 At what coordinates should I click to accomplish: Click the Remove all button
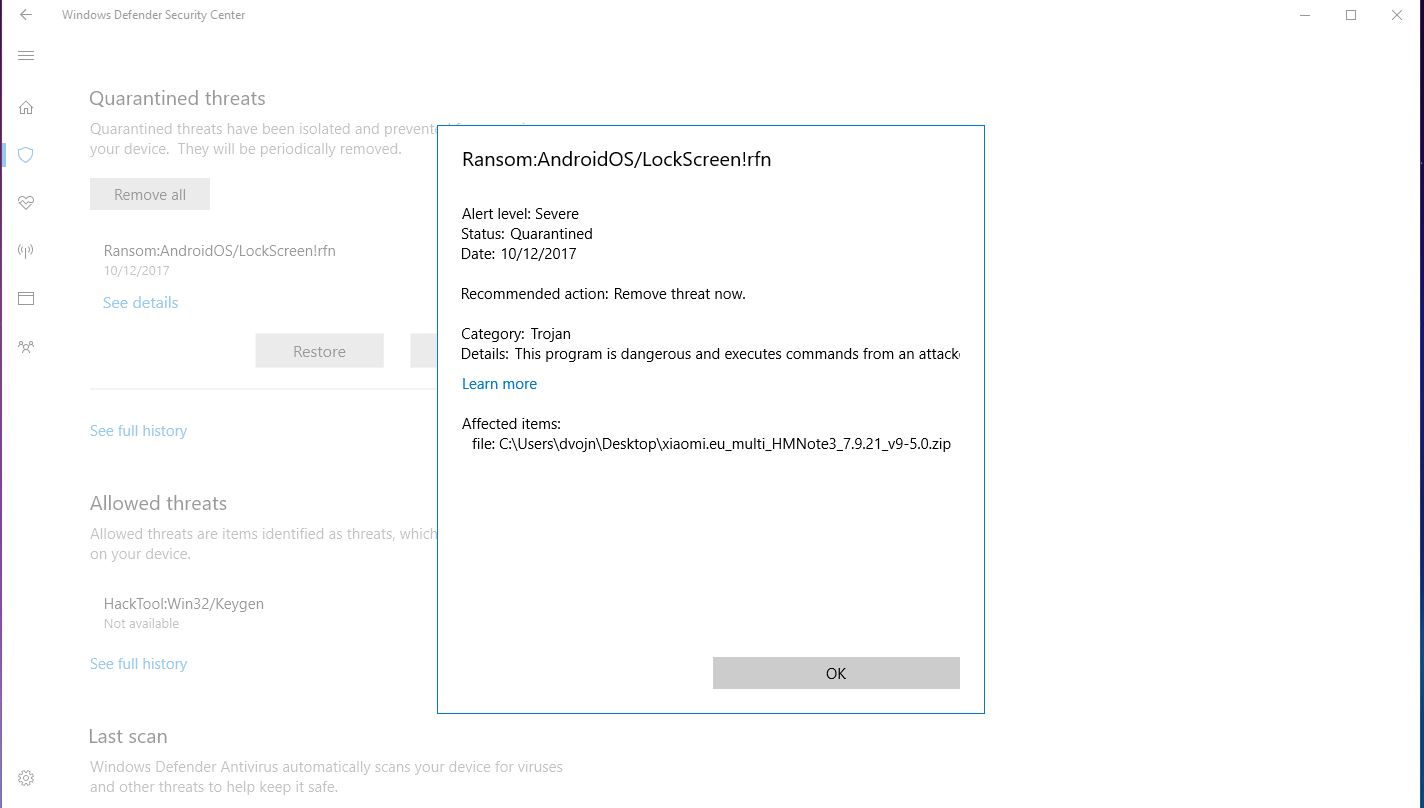(x=150, y=194)
